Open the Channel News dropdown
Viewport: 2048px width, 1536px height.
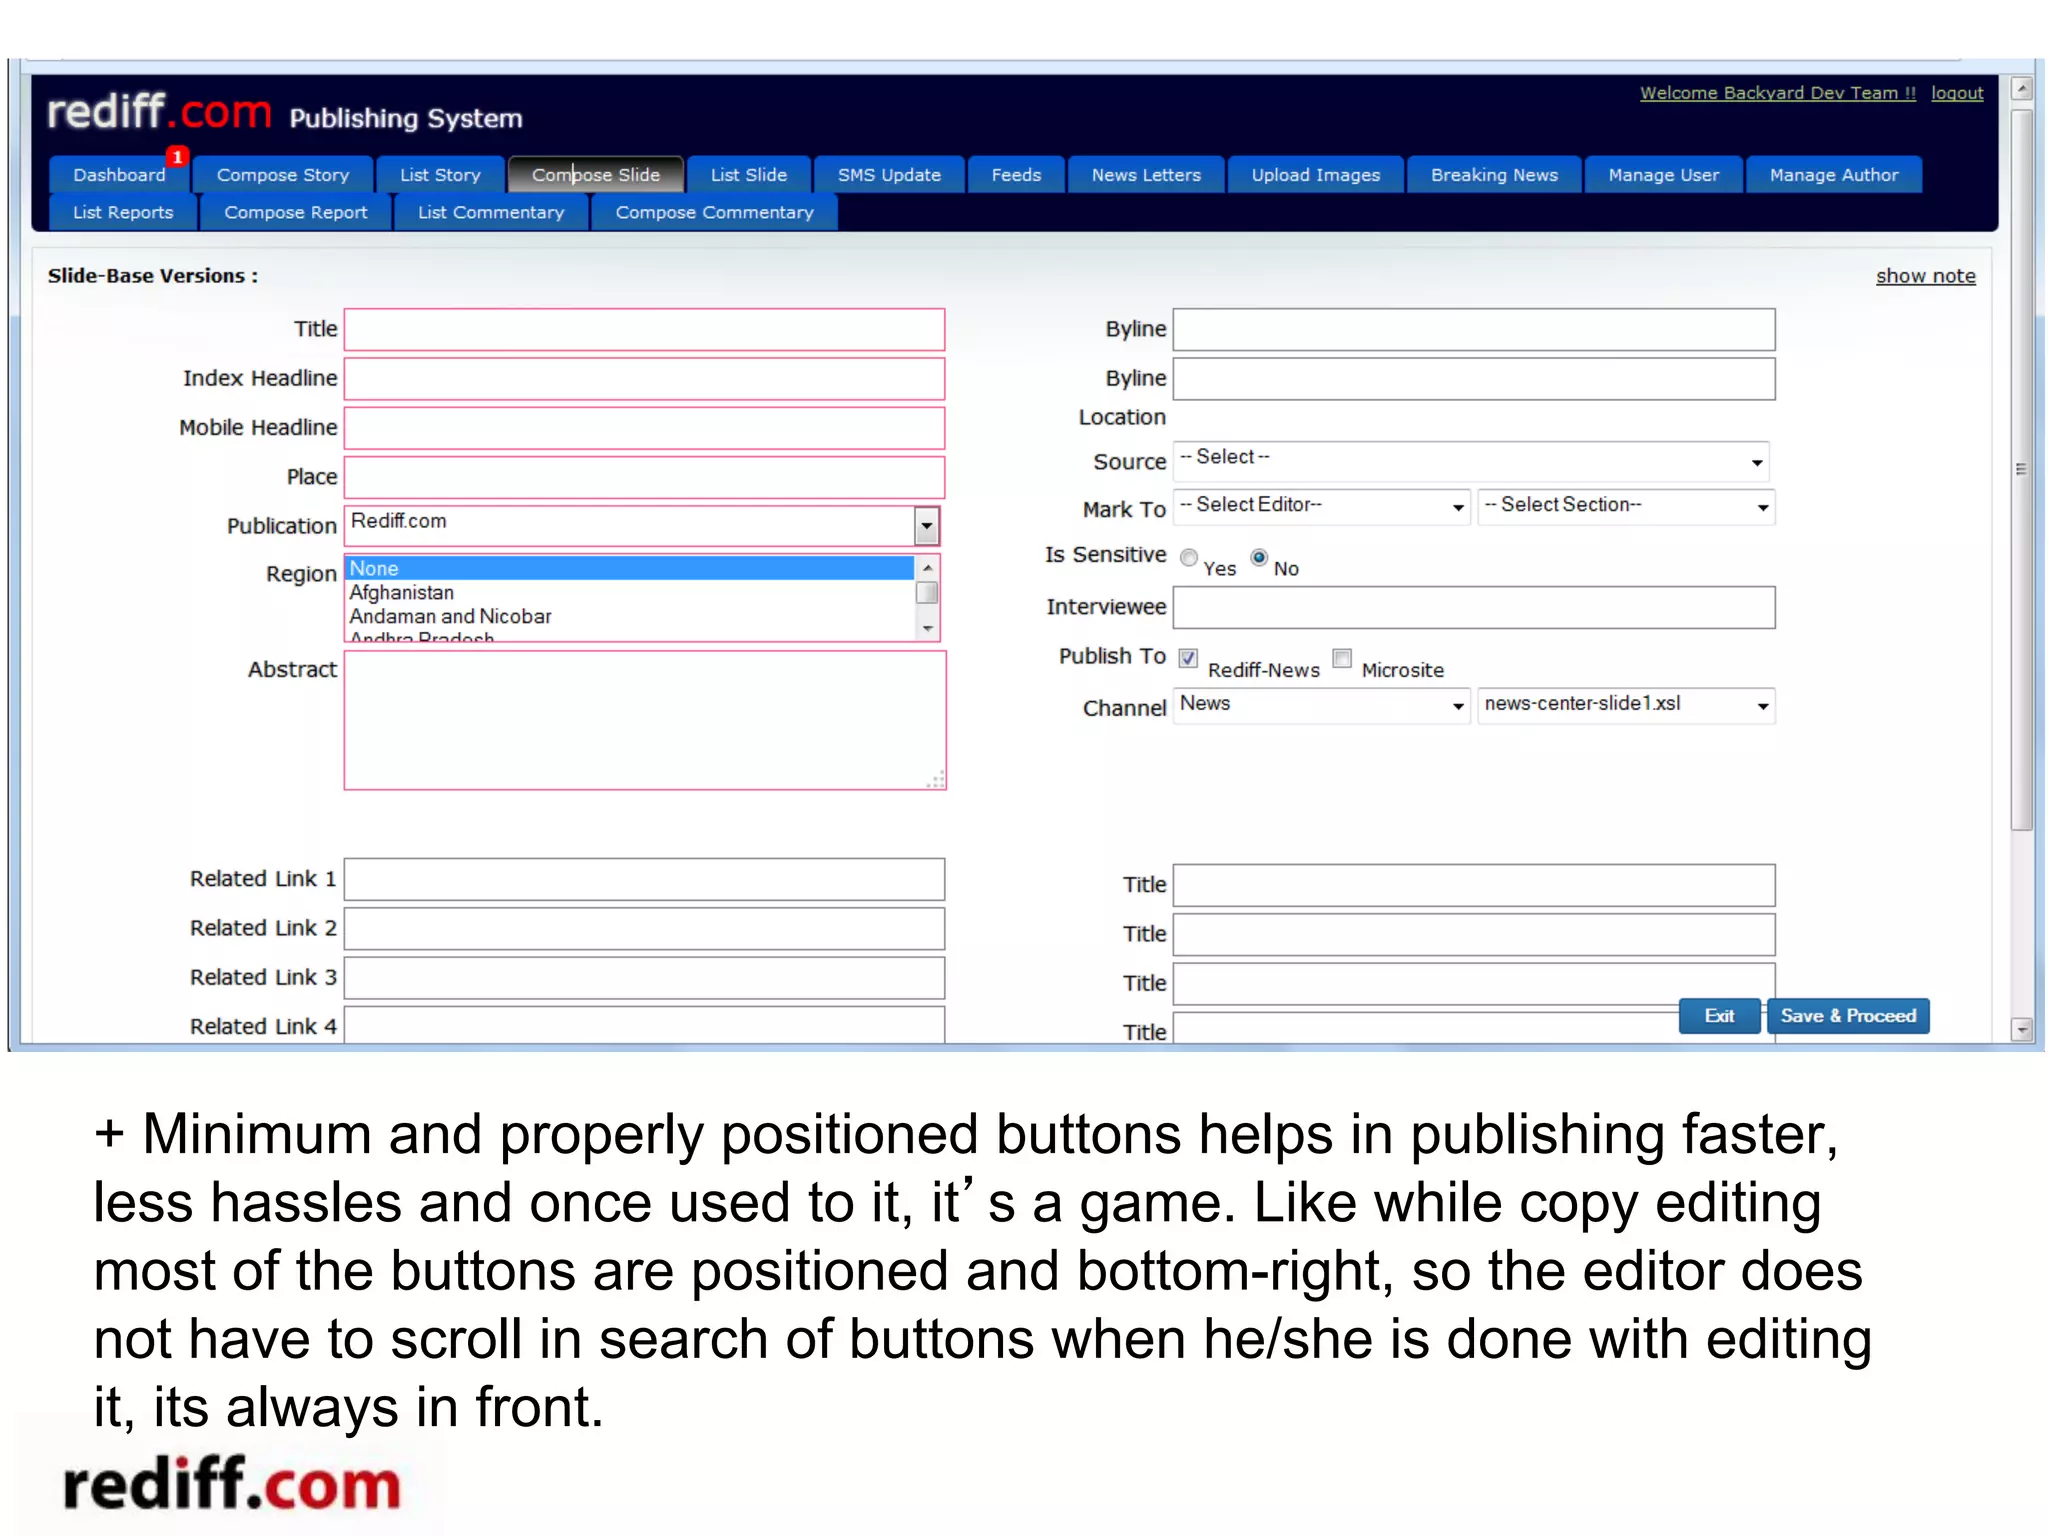coord(1321,705)
